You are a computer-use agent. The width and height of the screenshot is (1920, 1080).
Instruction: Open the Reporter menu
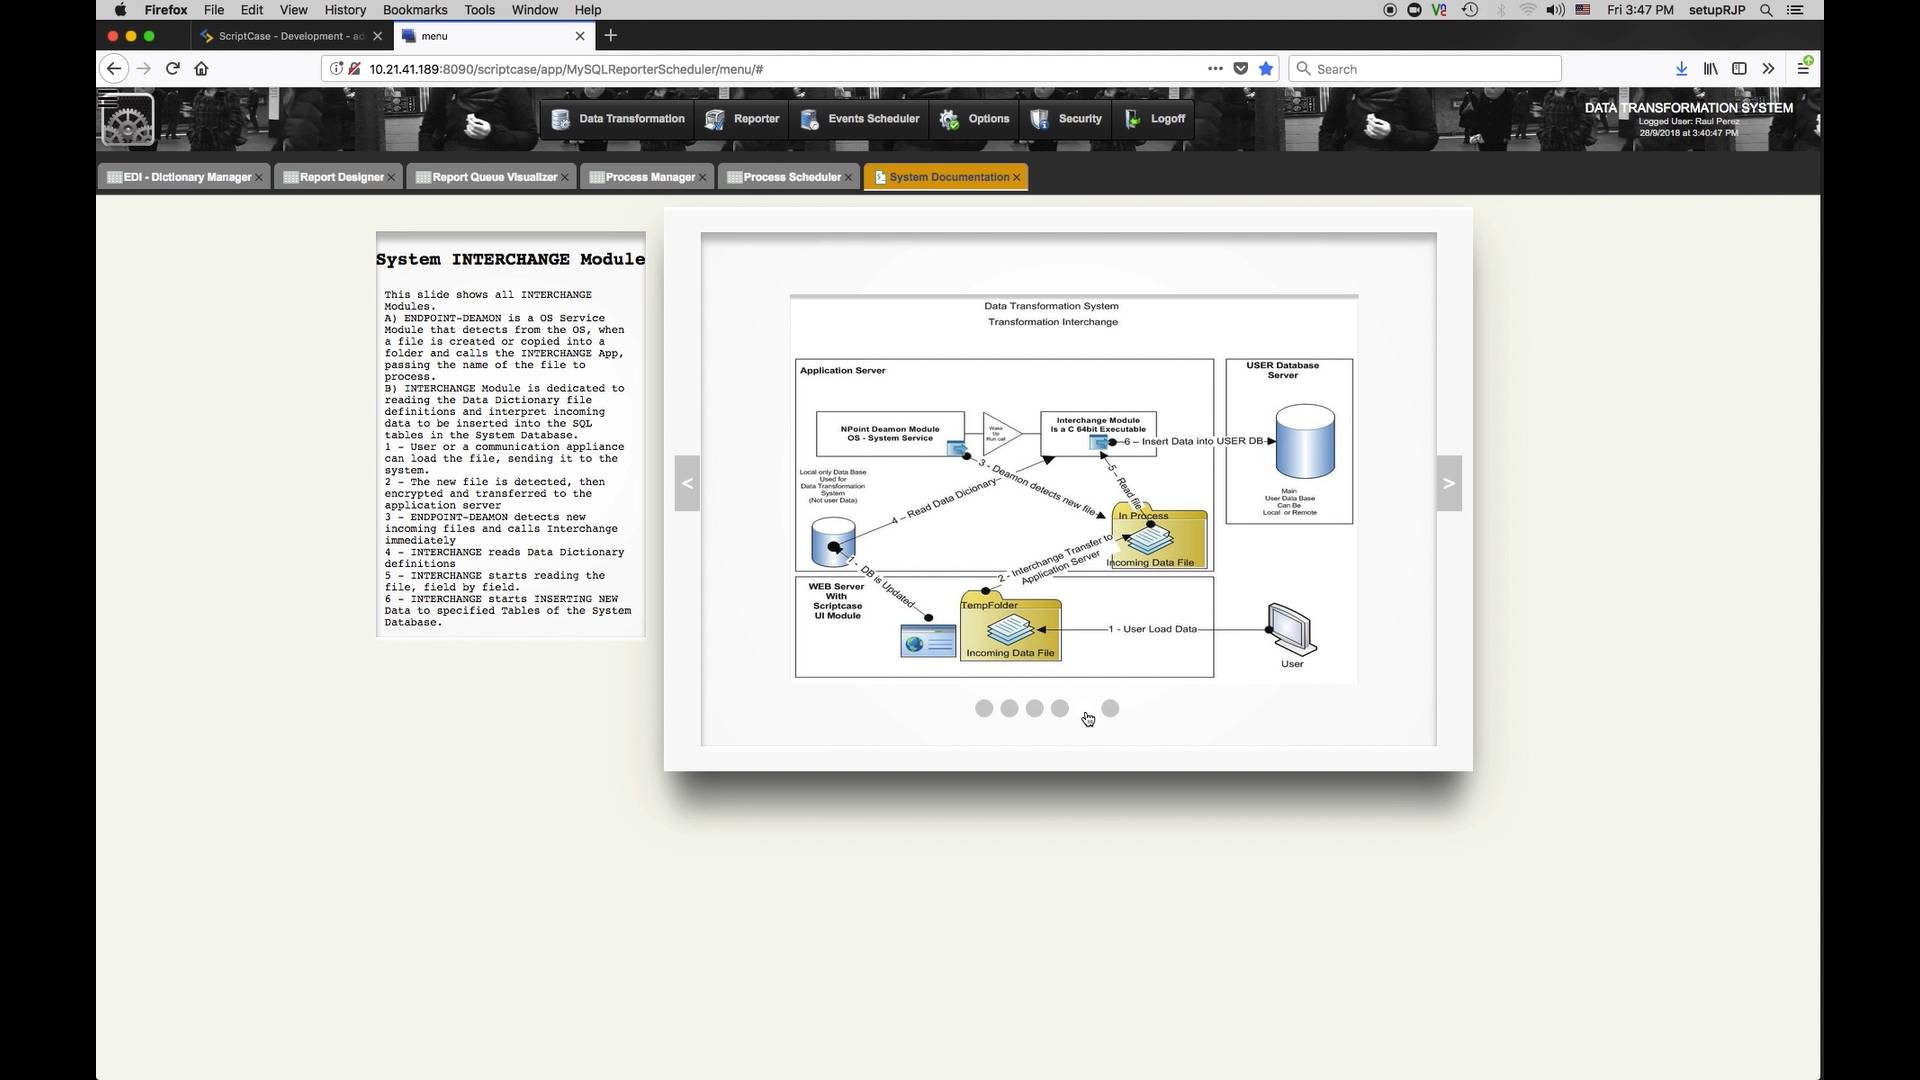(x=742, y=119)
